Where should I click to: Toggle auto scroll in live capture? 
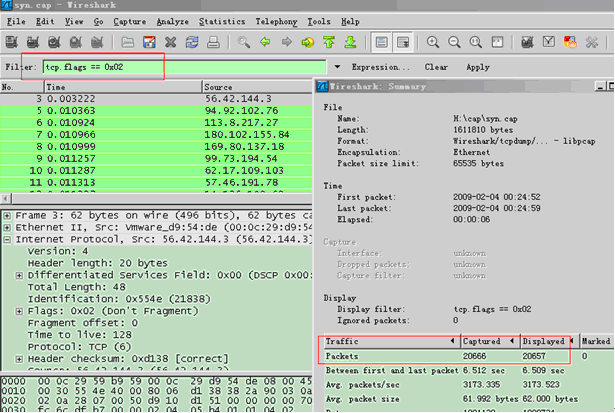tap(403, 42)
